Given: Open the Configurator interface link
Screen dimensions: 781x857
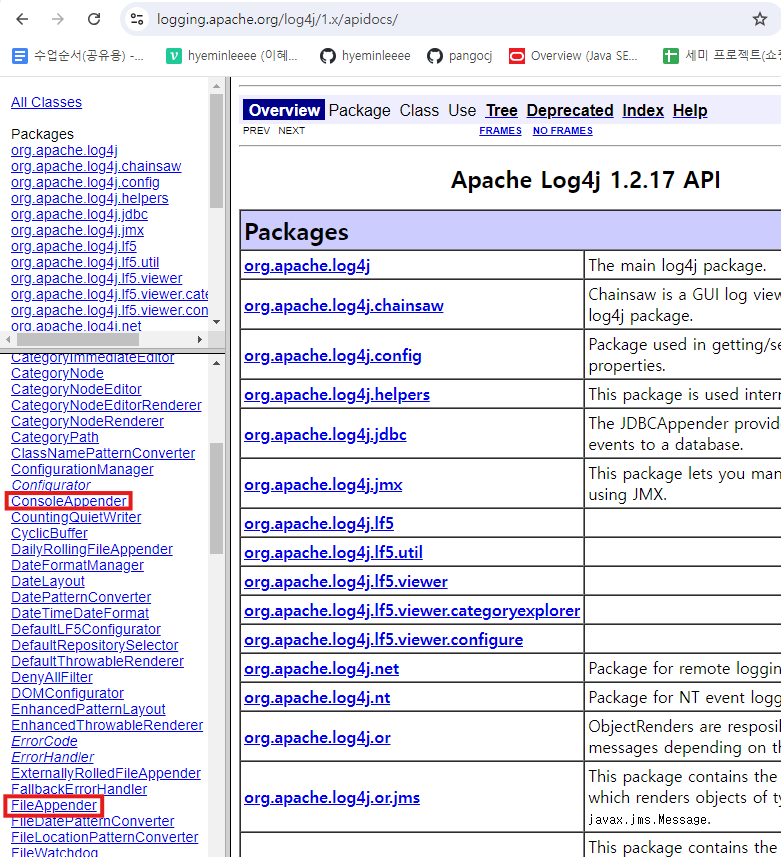Looking at the screenshot, I should click(51, 485).
